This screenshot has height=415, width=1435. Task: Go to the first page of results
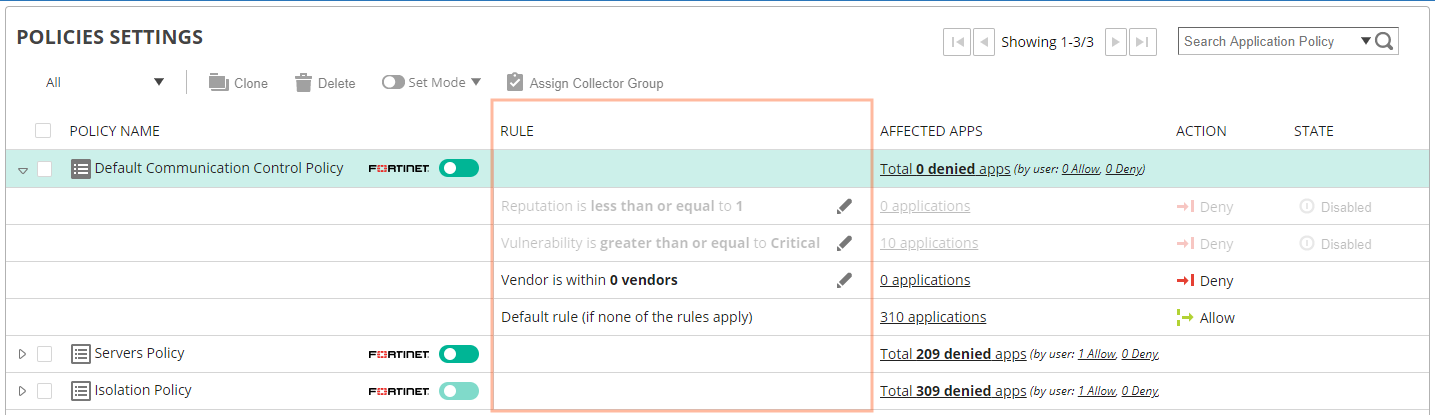point(957,42)
